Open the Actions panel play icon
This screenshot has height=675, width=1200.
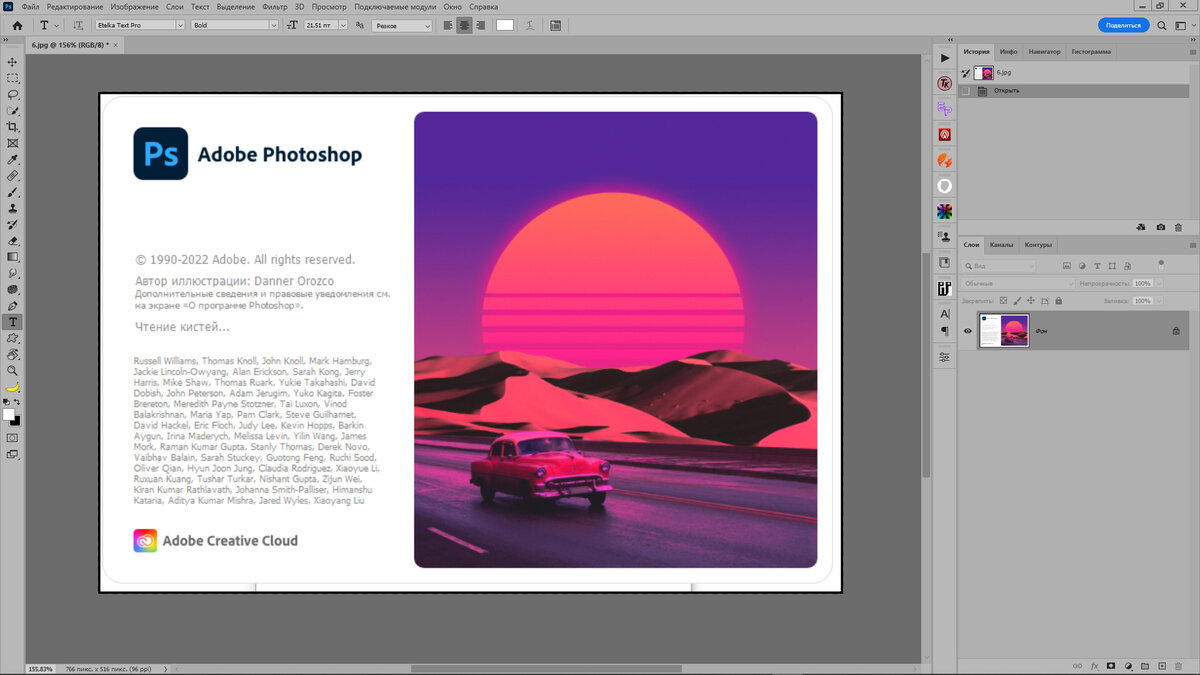(945, 58)
